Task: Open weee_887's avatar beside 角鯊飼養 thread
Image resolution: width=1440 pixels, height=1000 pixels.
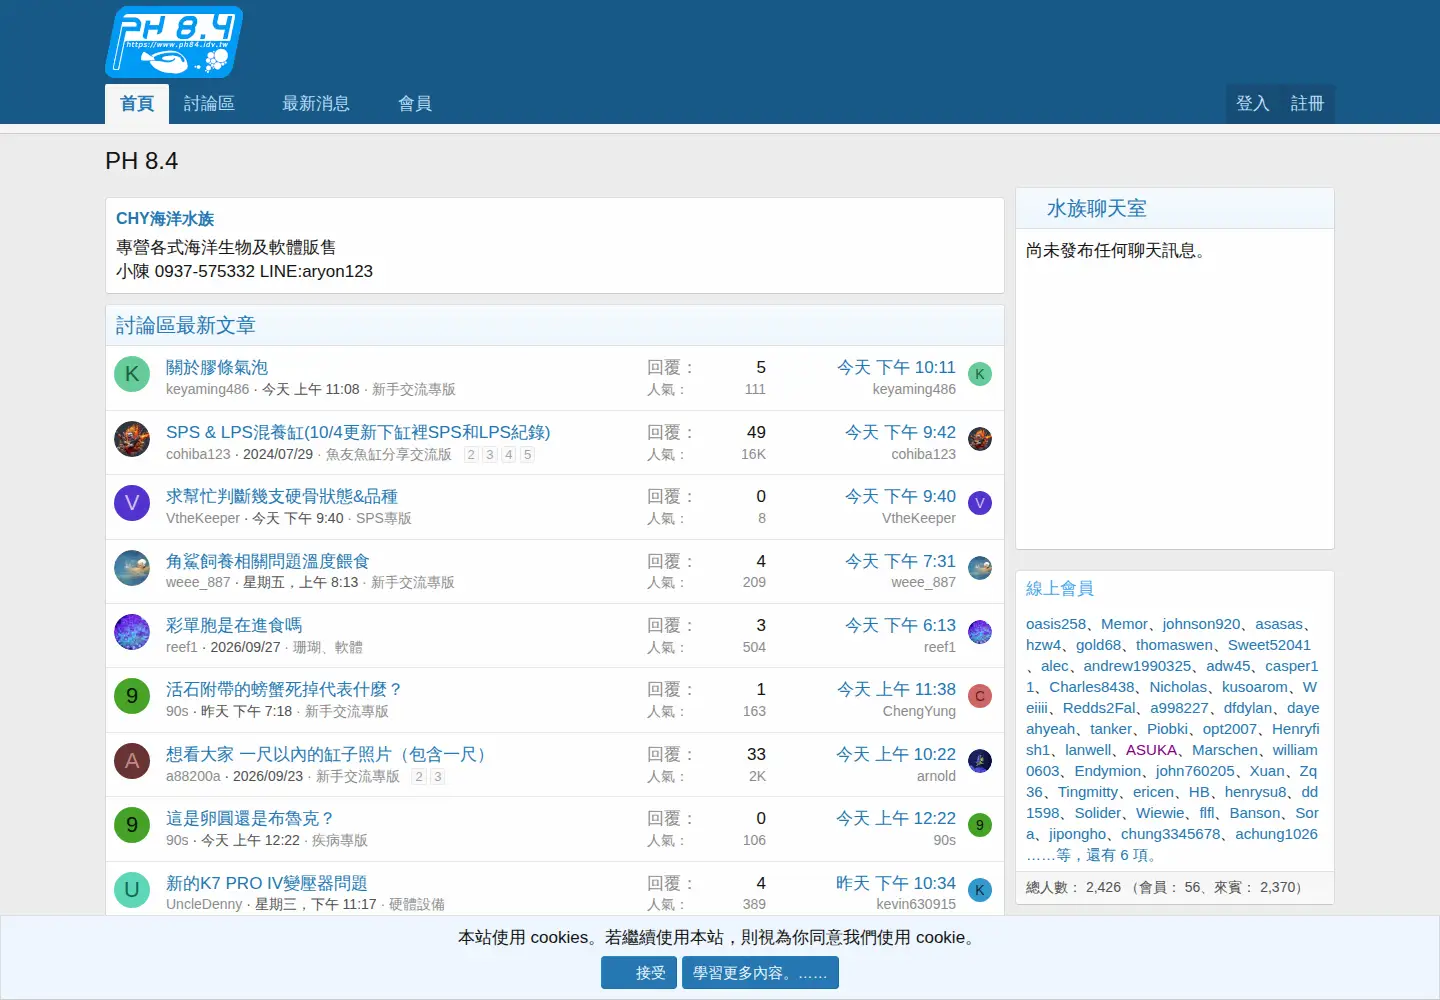Action: click(132, 568)
